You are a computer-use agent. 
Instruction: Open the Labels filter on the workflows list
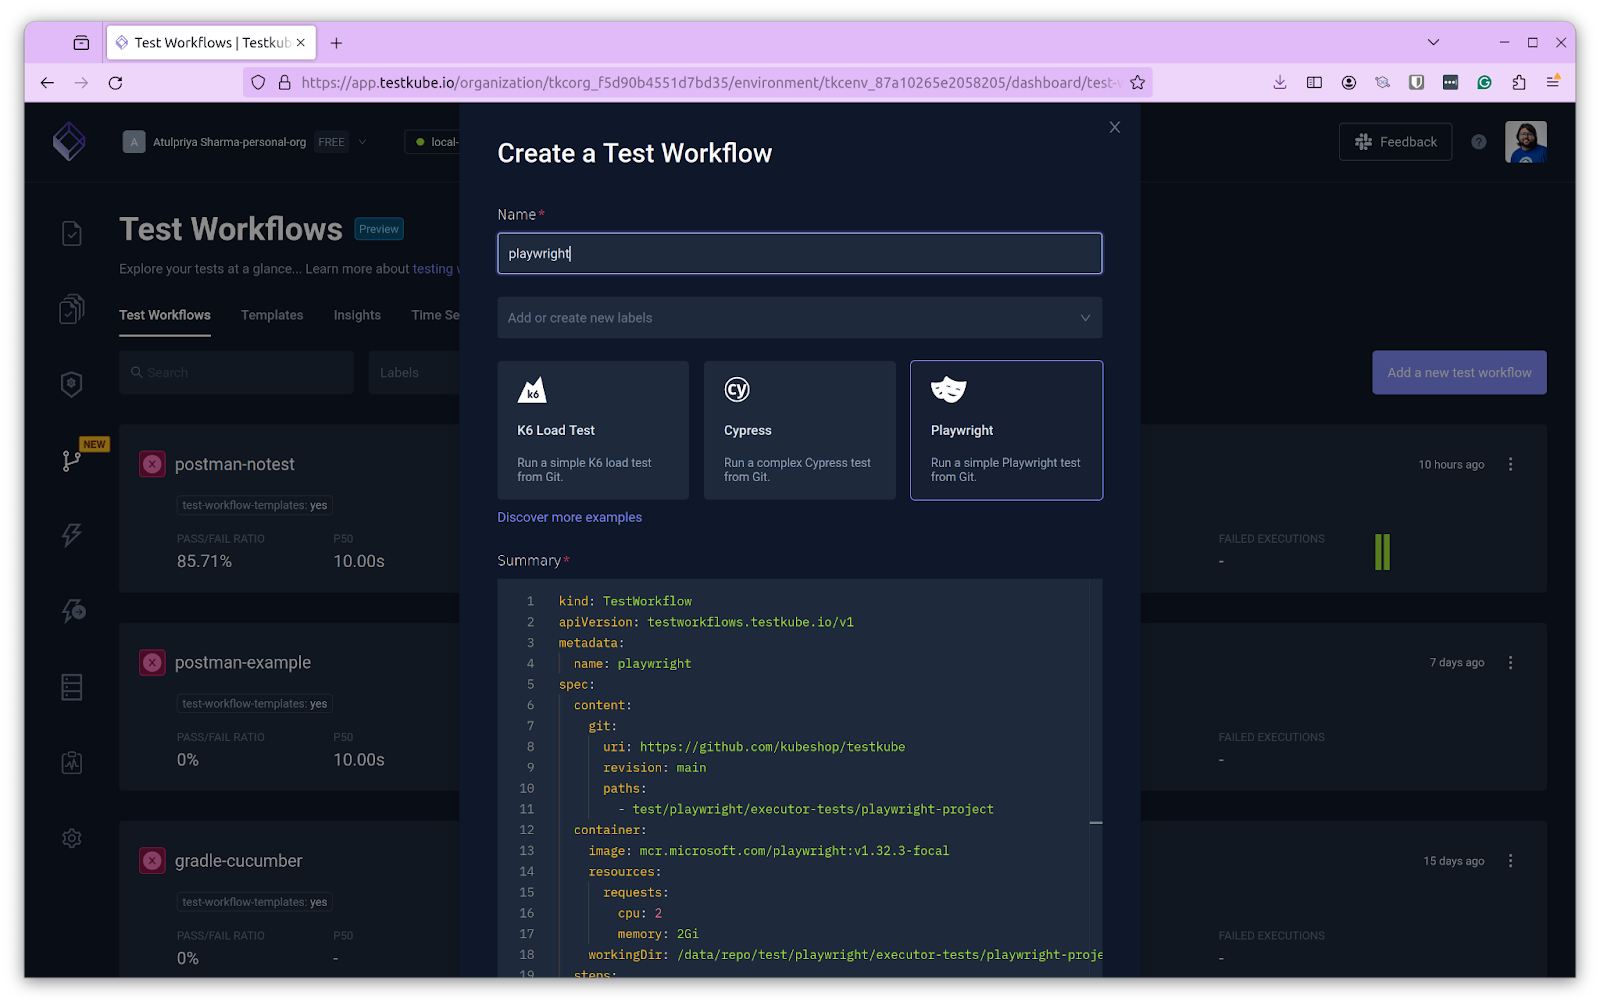[414, 372]
